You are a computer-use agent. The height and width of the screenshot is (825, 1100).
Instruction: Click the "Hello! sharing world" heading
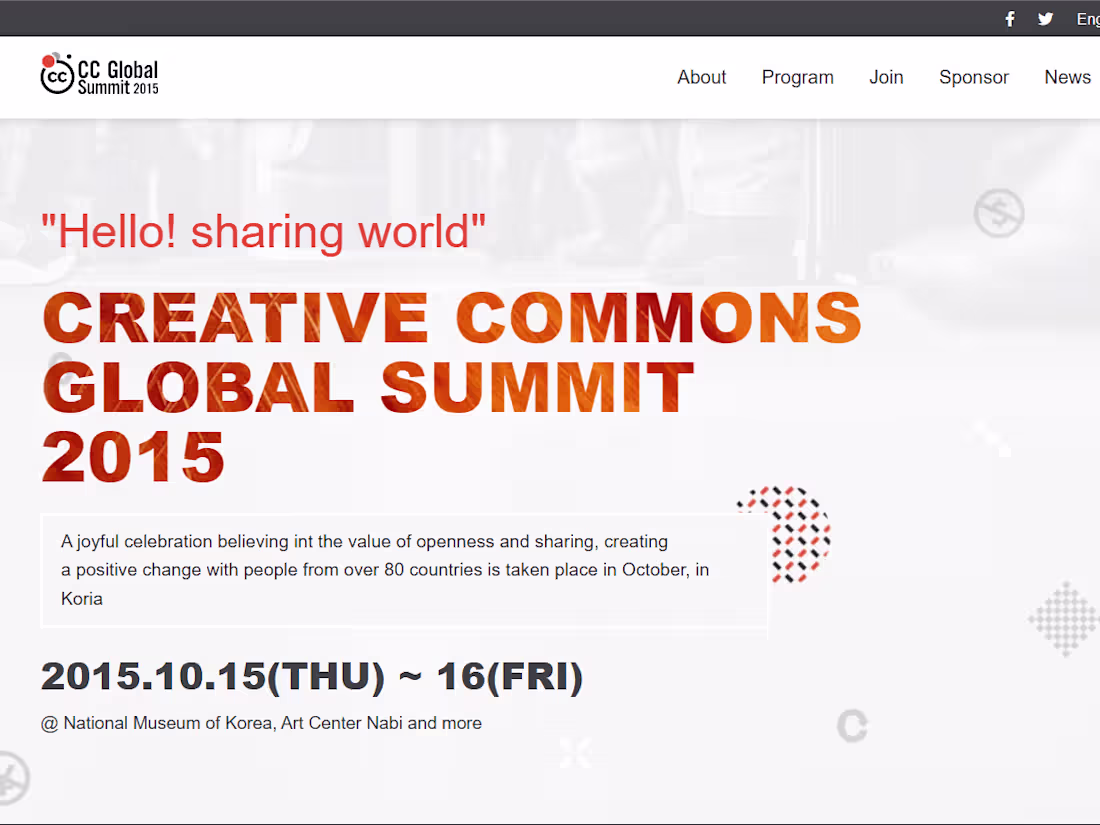click(x=263, y=231)
